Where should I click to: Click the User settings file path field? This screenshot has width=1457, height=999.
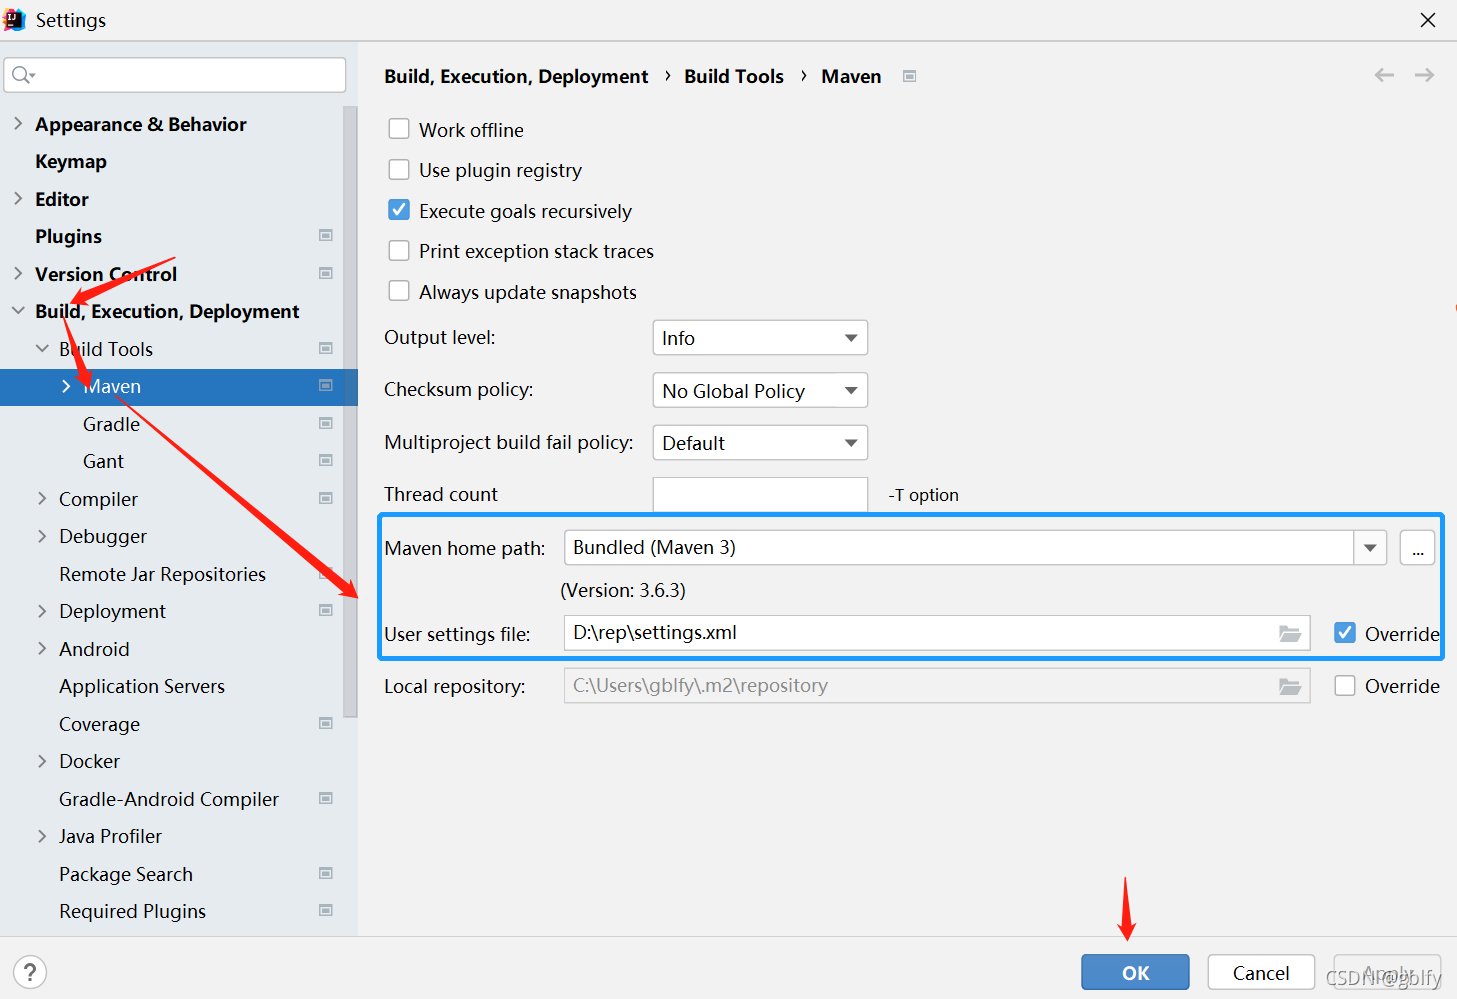tap(937, 633)
